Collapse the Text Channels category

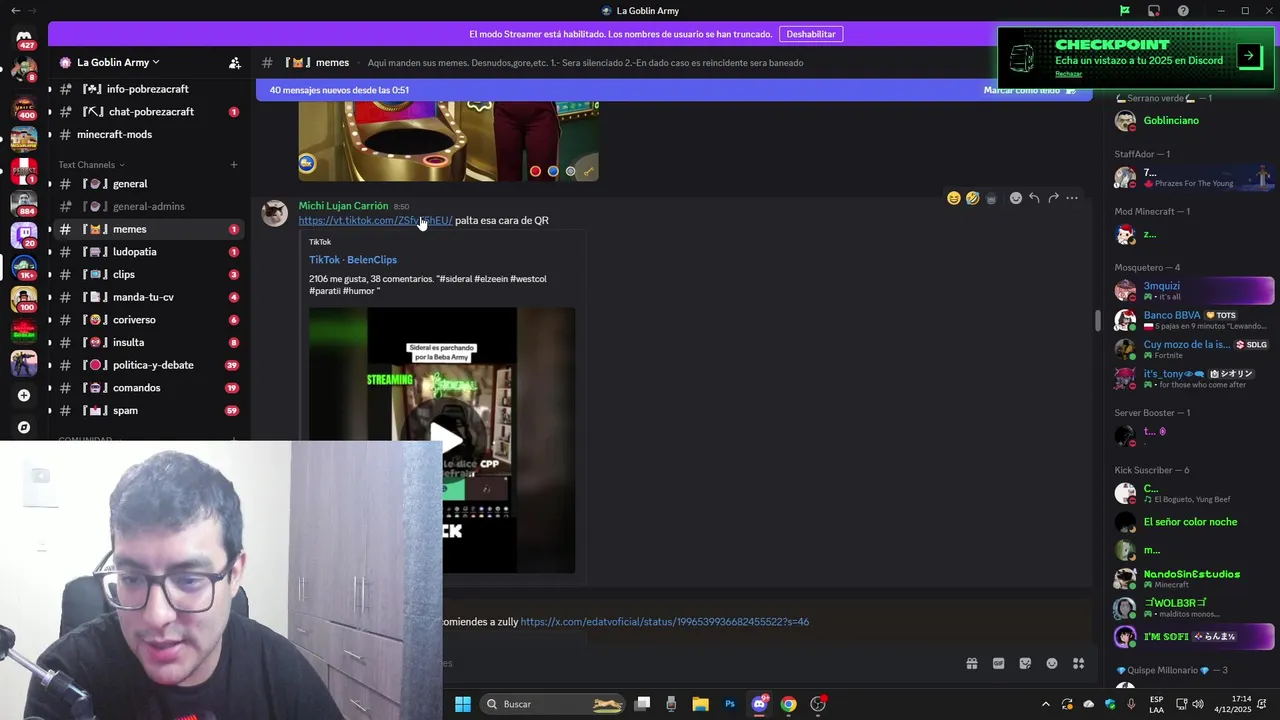91,164
